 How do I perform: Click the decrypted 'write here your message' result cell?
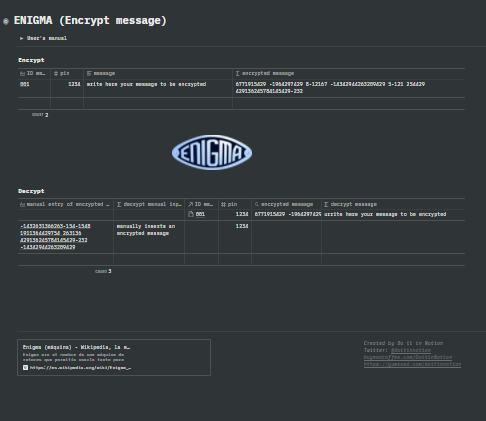[x=393, y=215]
